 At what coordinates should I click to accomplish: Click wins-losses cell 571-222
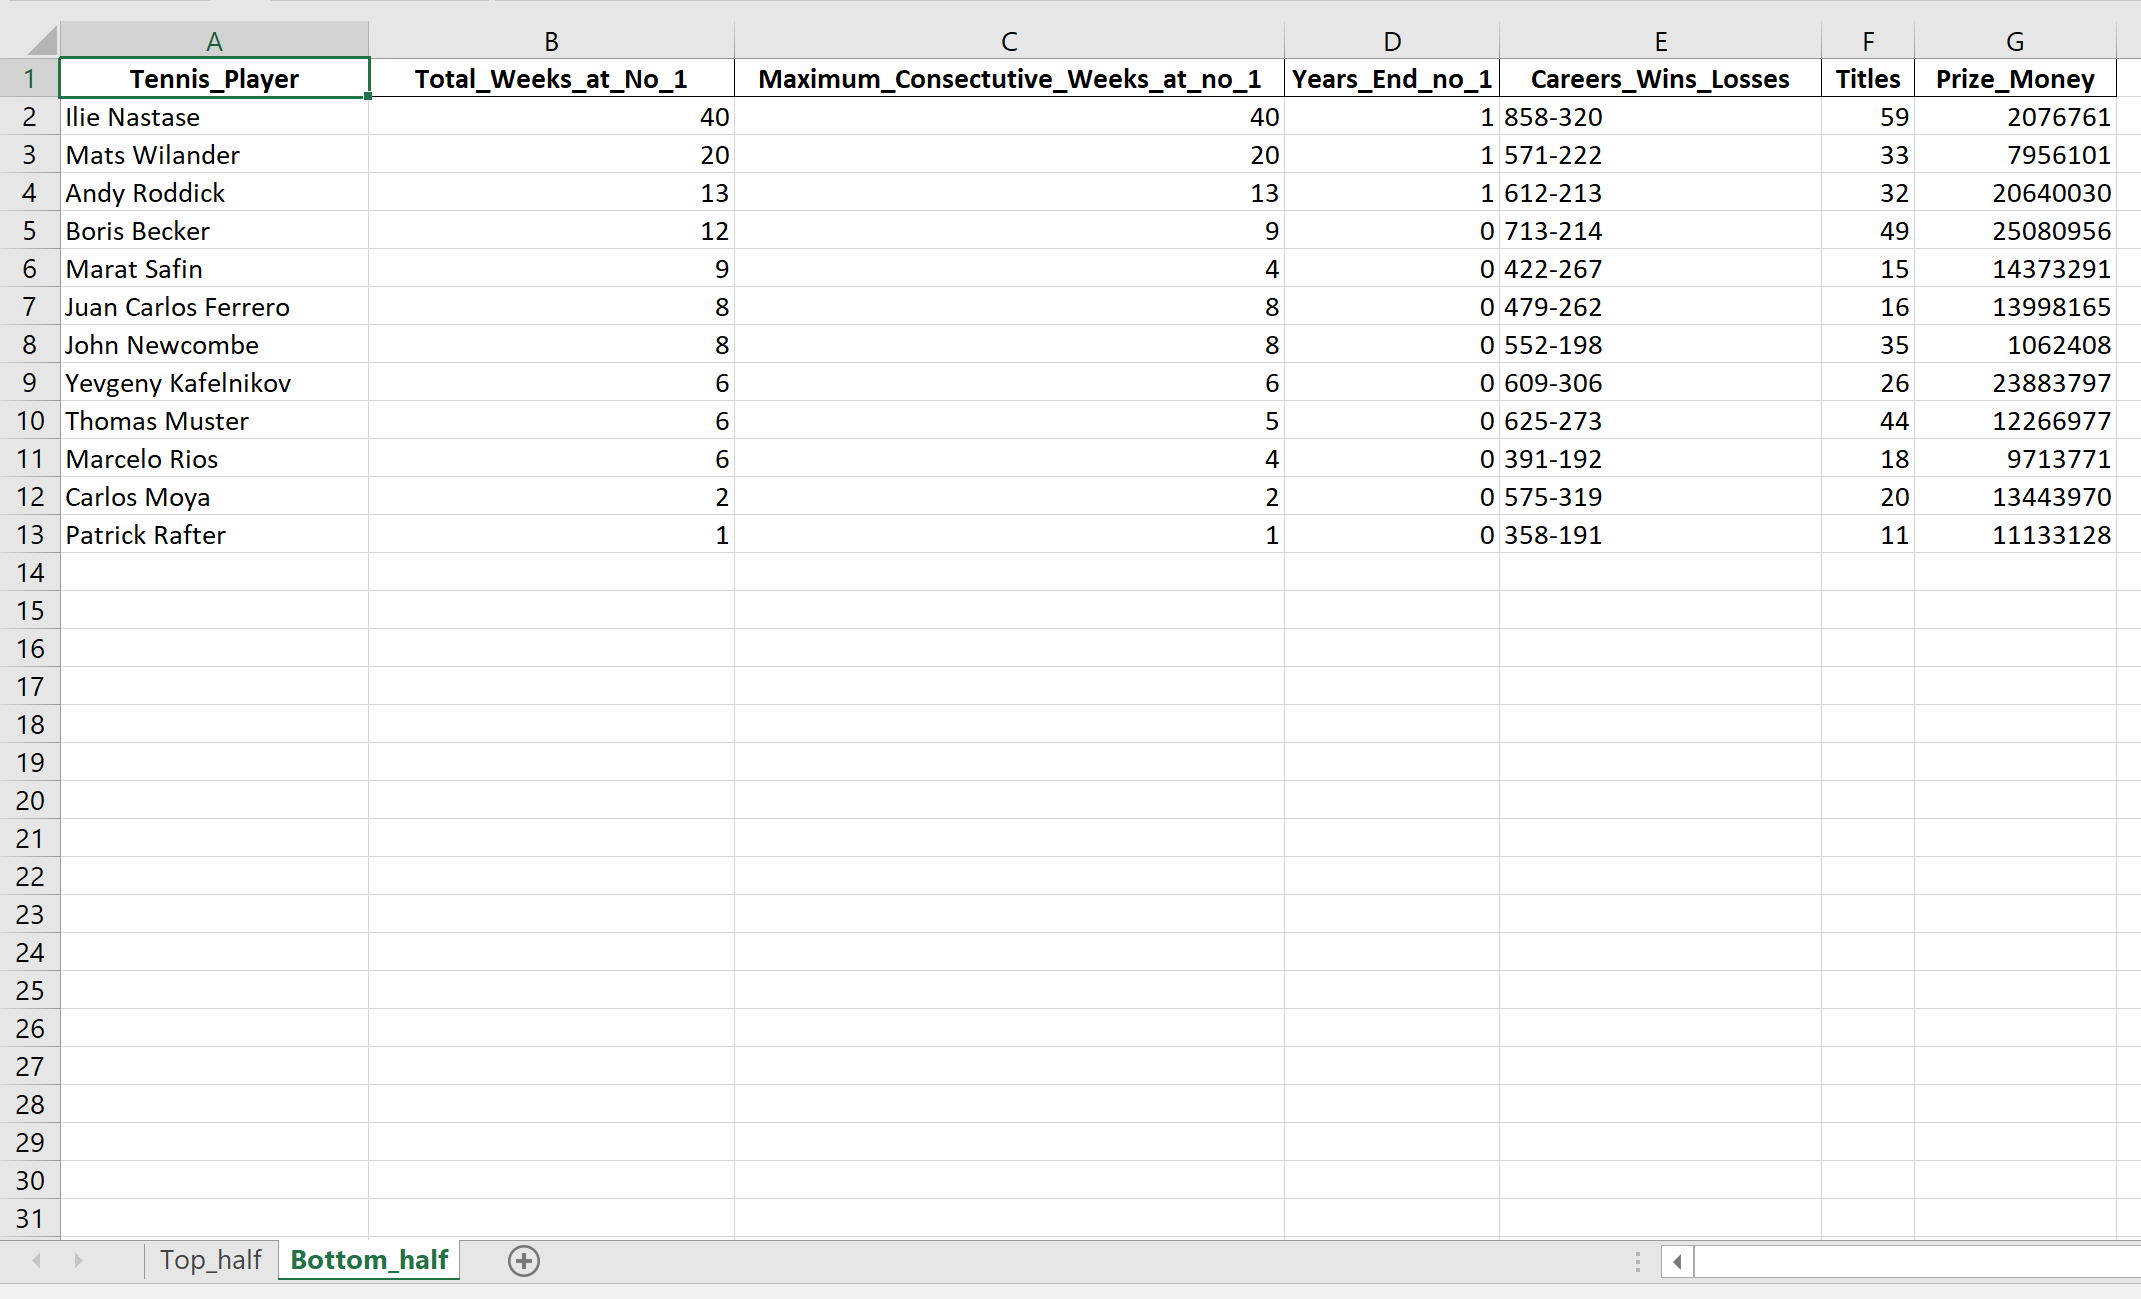1660,155
